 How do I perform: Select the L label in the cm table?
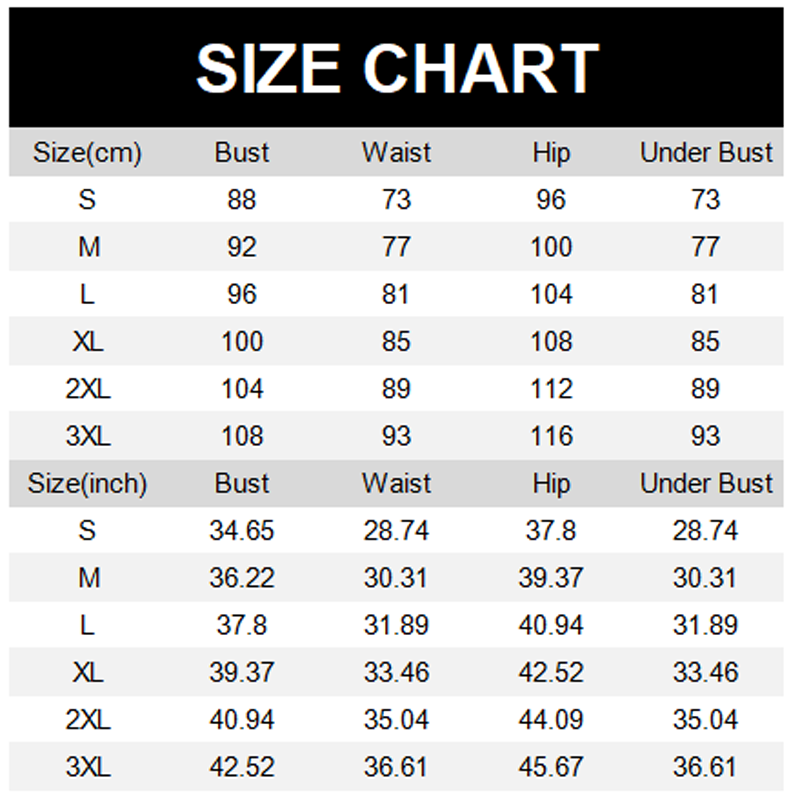(x=88, y=294)
